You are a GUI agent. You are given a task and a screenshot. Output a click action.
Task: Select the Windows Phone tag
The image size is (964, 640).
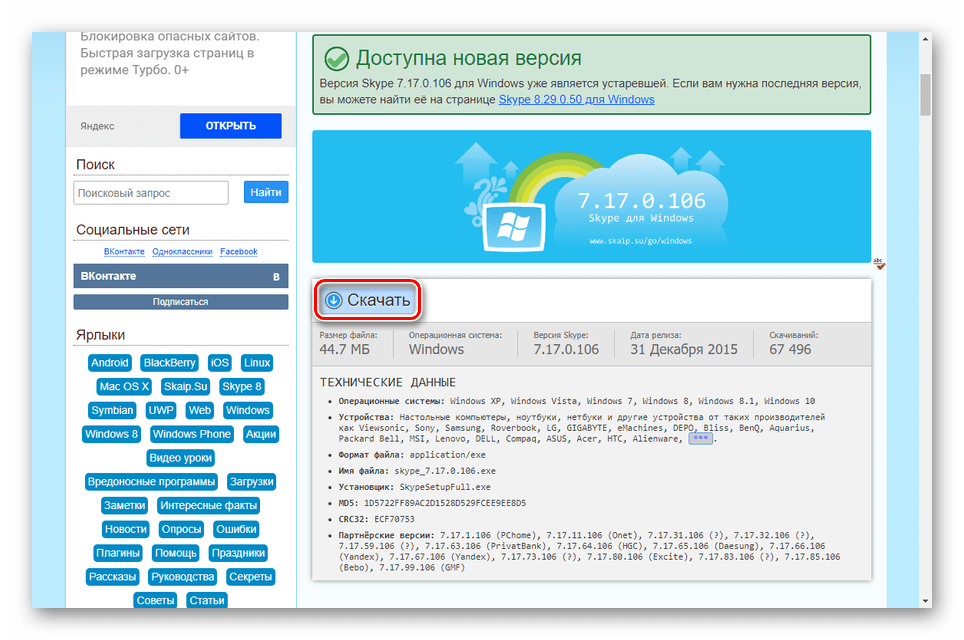[192, 434]
